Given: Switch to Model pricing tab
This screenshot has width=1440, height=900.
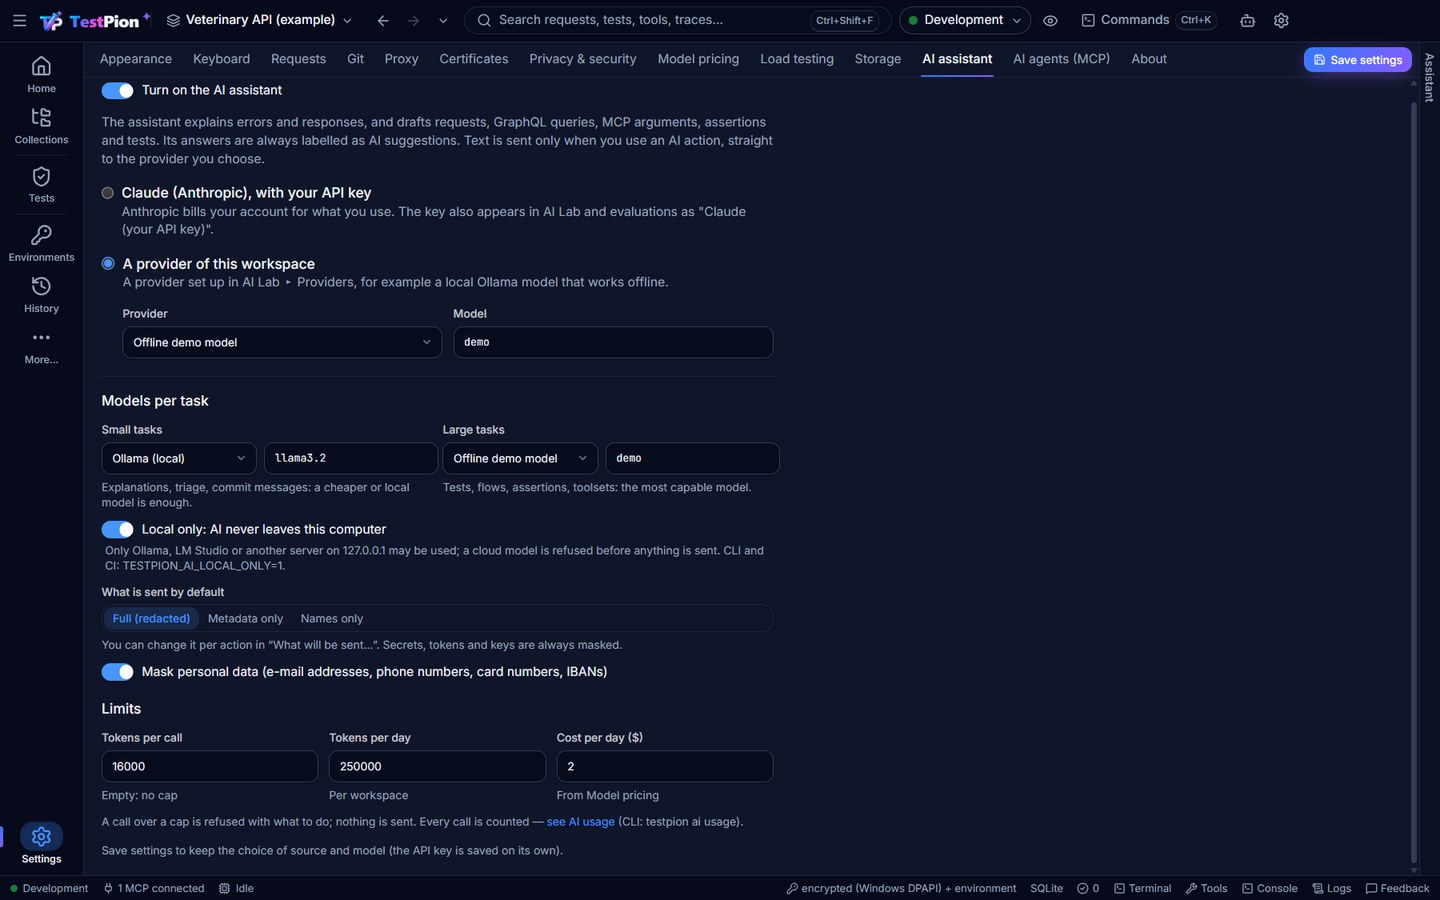Looking at the screenshot, I should click(698, 59).
